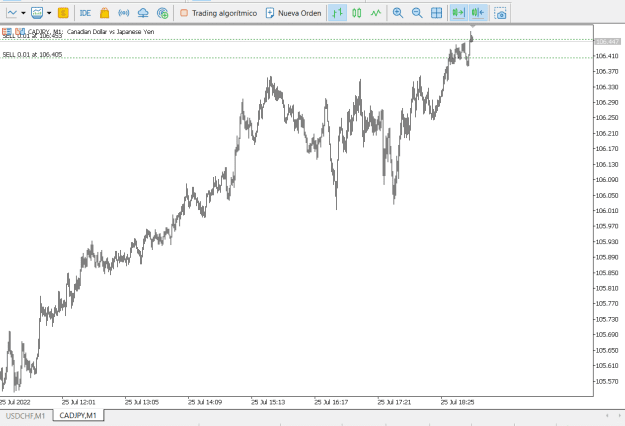The image size is (625, 426).
Task: Expand dropdown arrow next to line chart icon
Action: 23,13
